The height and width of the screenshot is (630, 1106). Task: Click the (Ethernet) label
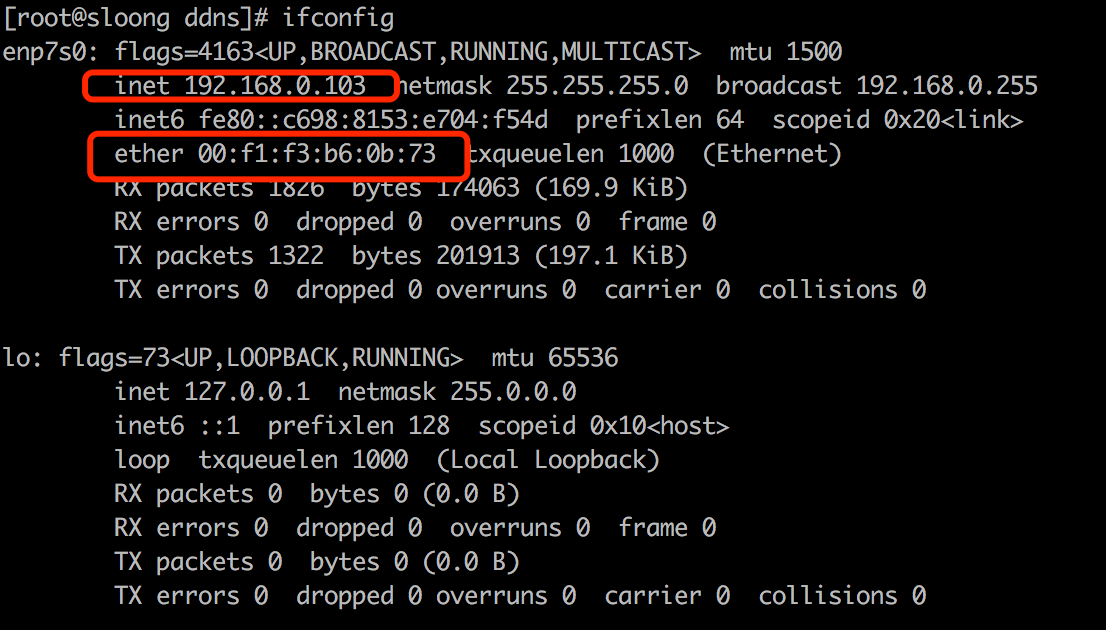pyautogui.click(x=772, y=154)
